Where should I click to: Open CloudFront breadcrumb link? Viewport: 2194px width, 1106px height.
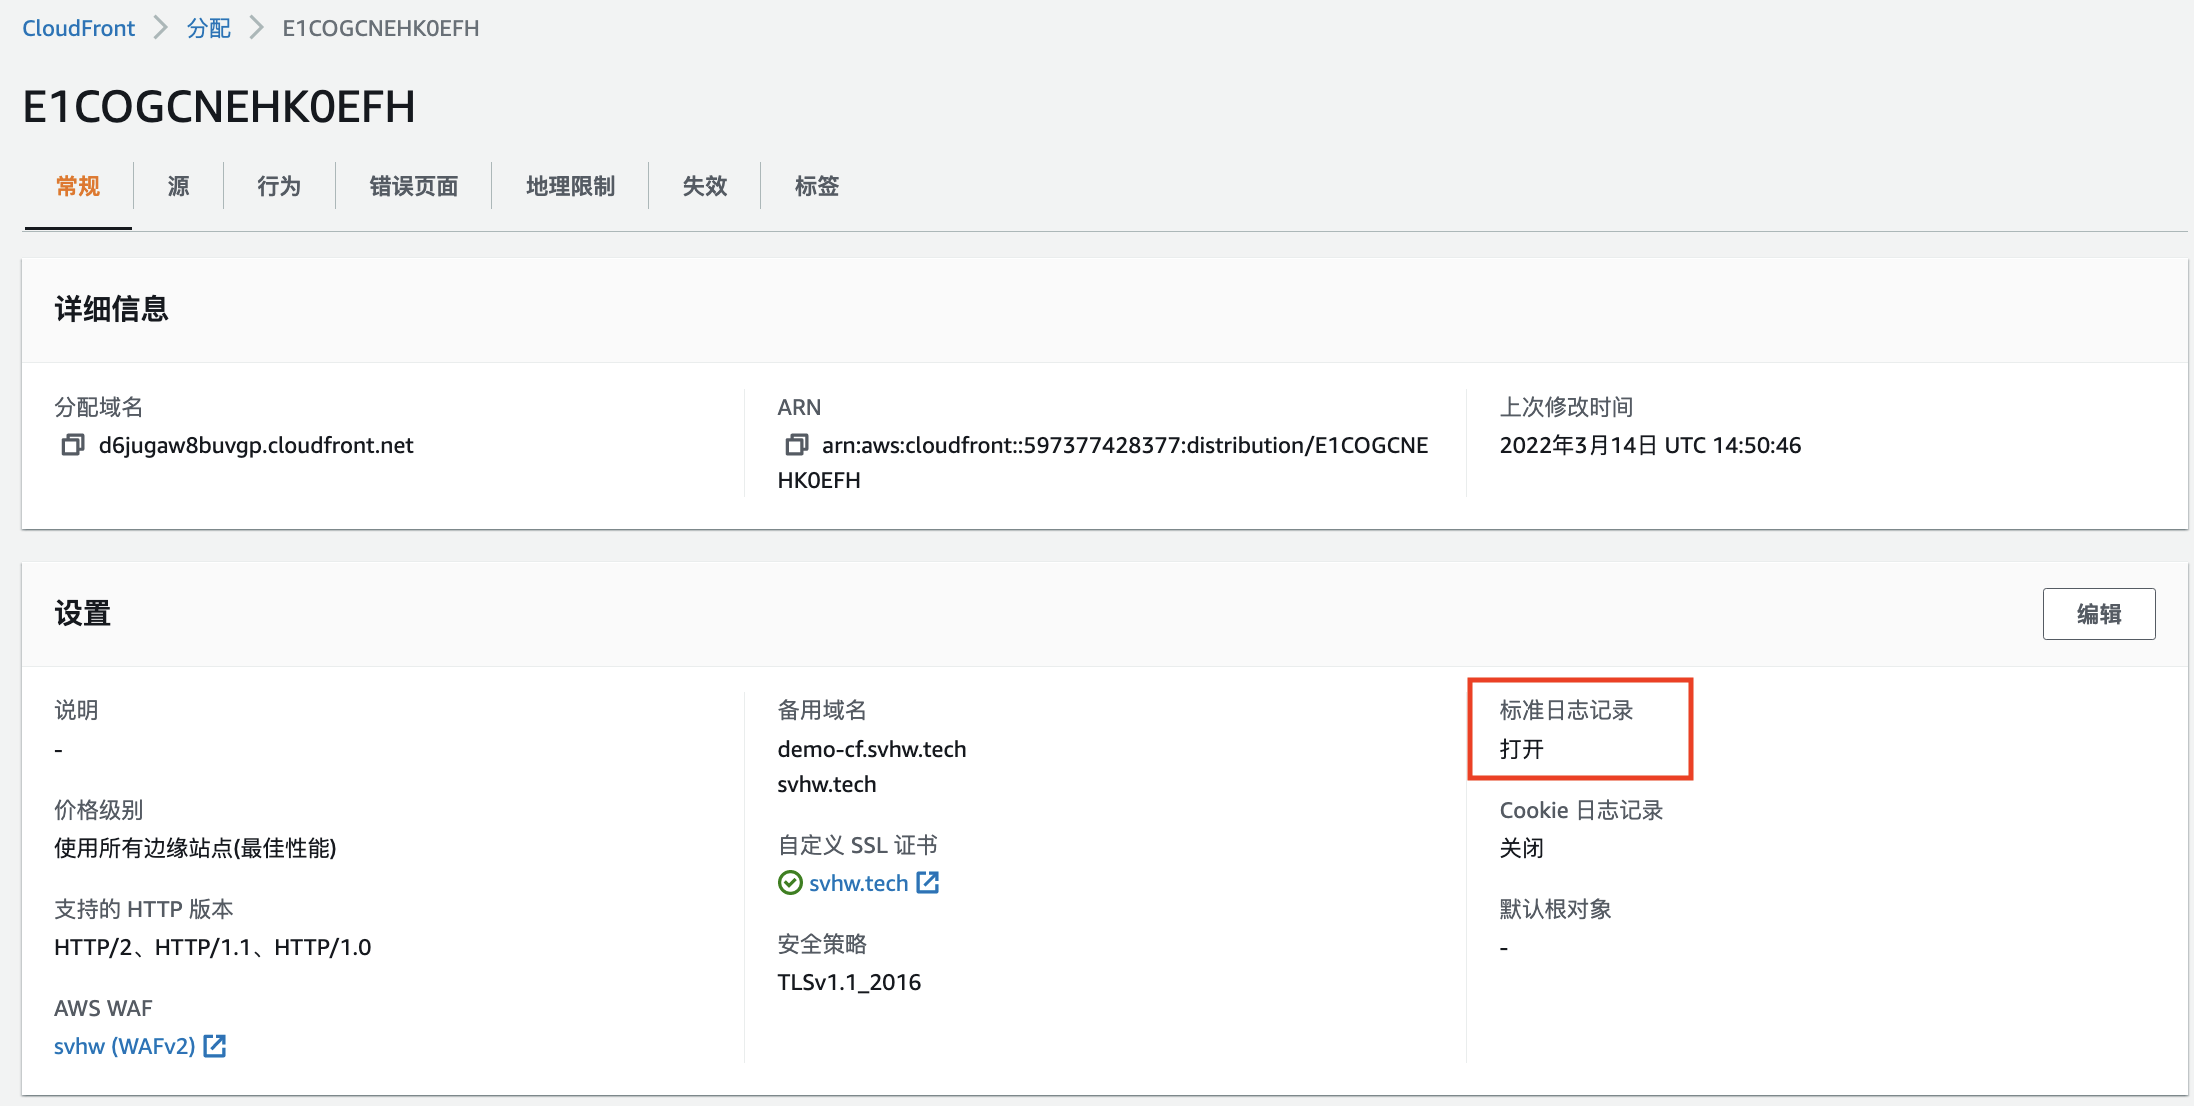click(x=78, y=28)
